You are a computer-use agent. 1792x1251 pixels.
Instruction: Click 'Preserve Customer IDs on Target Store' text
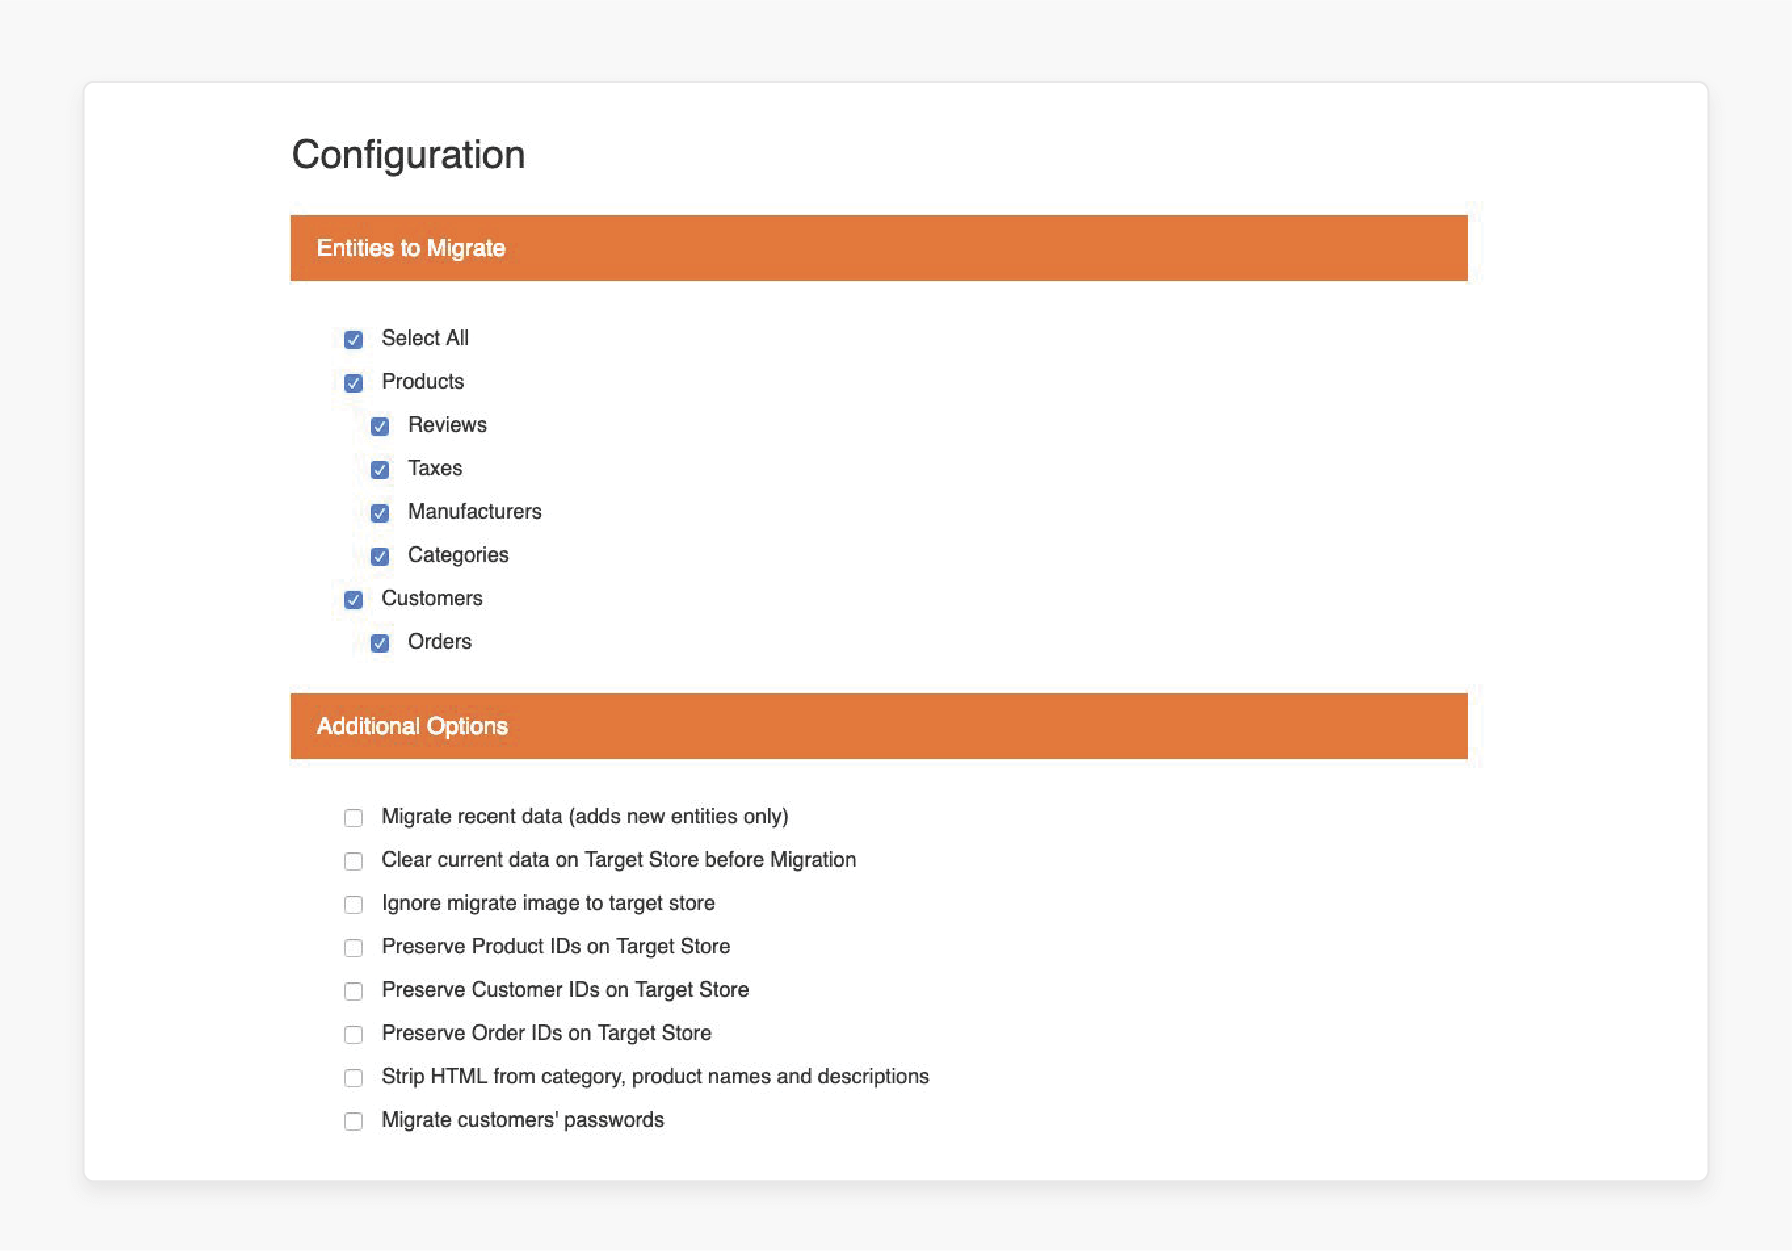click(565, 990)
